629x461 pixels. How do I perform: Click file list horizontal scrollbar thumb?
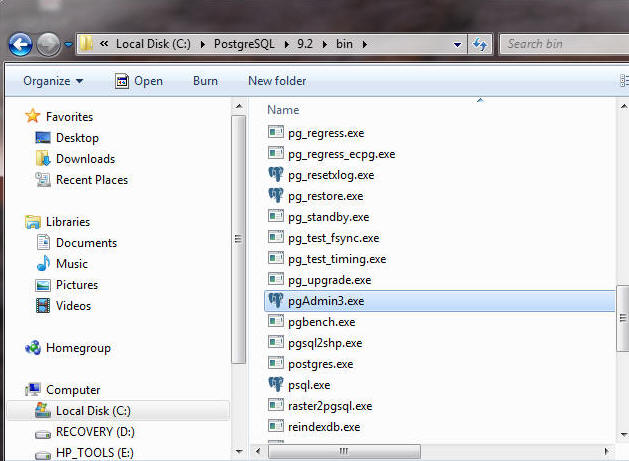(x=344, y=452)
